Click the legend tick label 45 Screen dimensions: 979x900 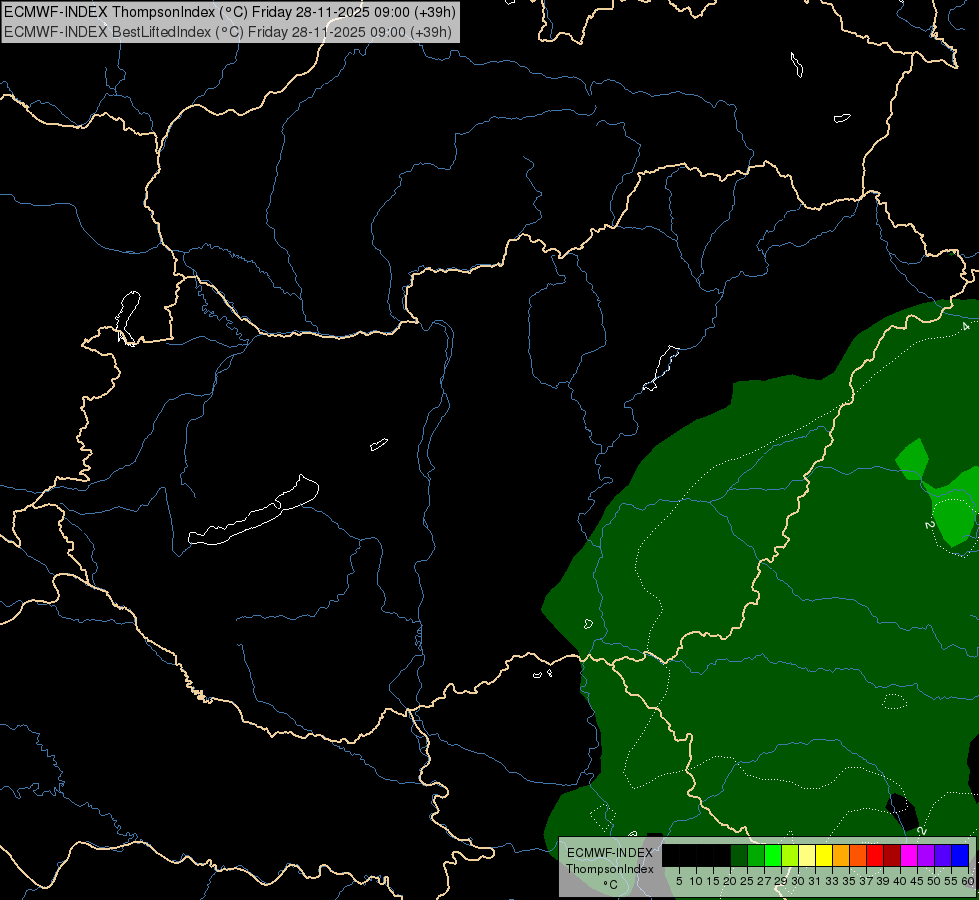917,881
